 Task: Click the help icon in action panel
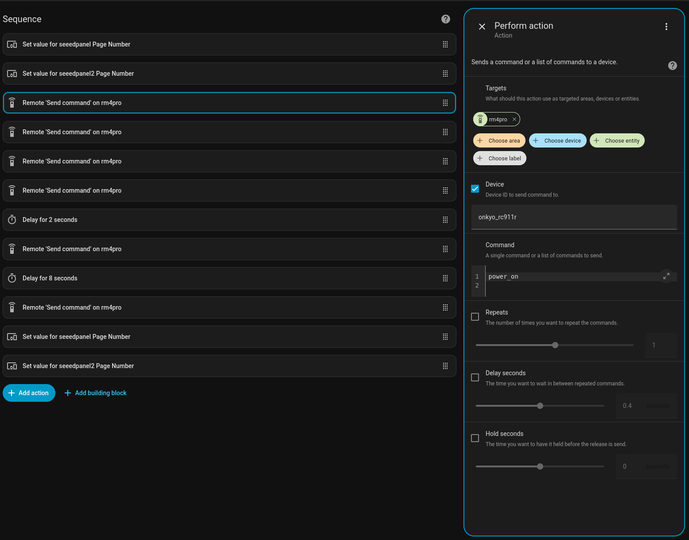(x=672, y=65)
